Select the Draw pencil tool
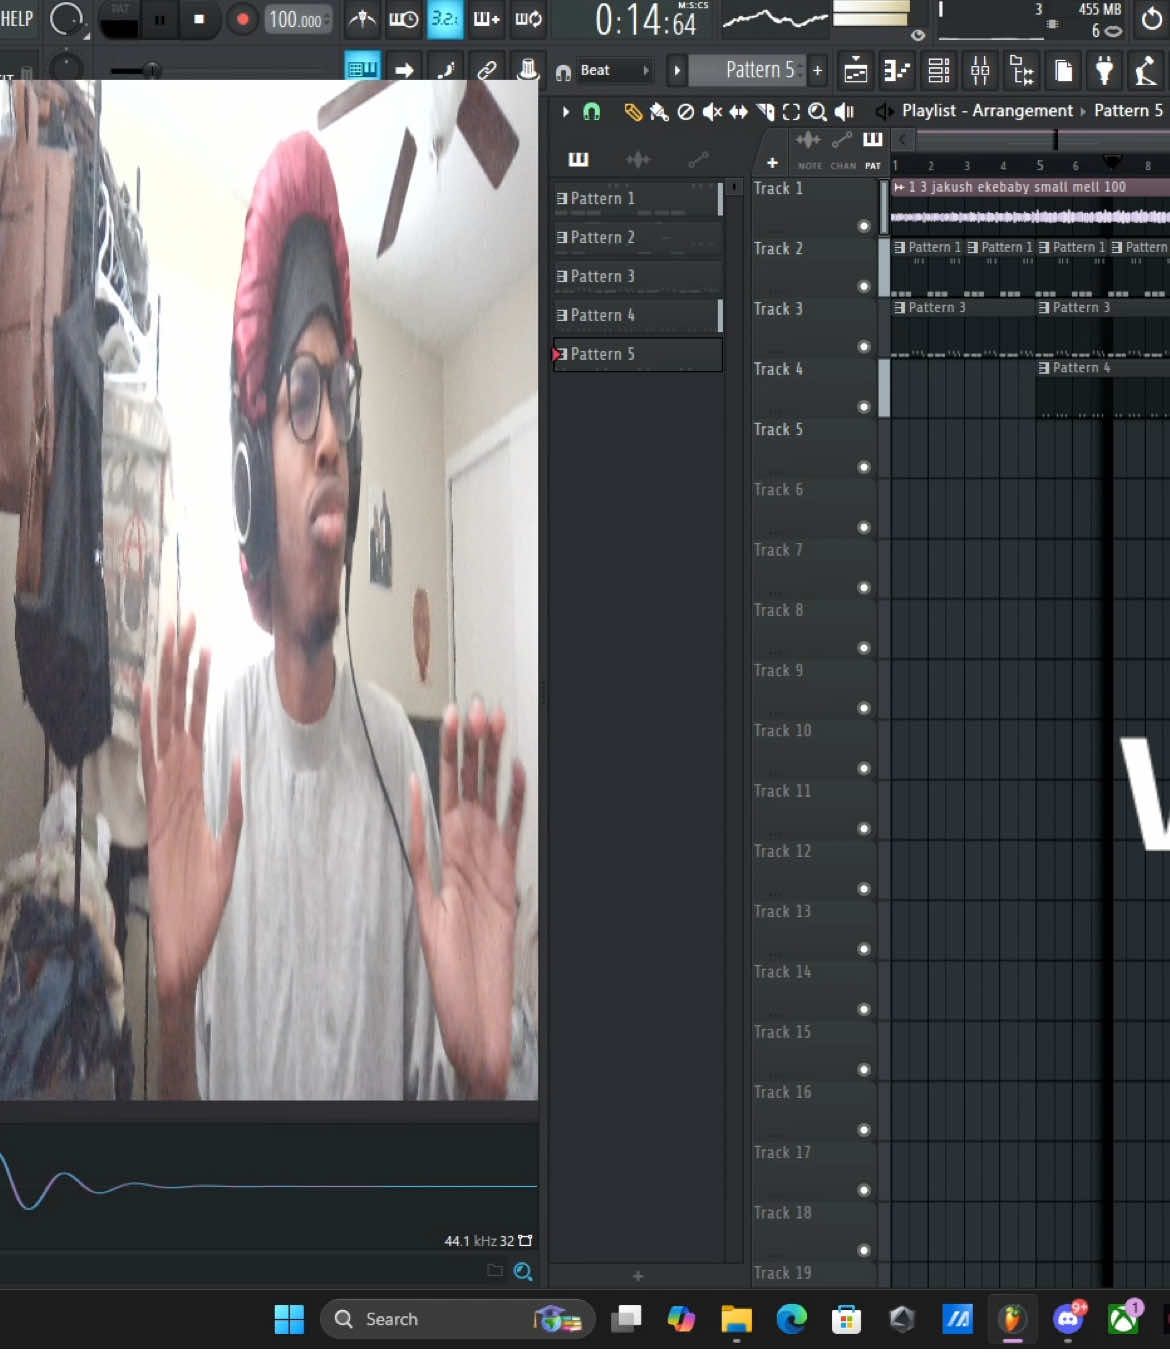Image resolution: width=1170 pixels, height=1353 pixels. click(633, 112)
